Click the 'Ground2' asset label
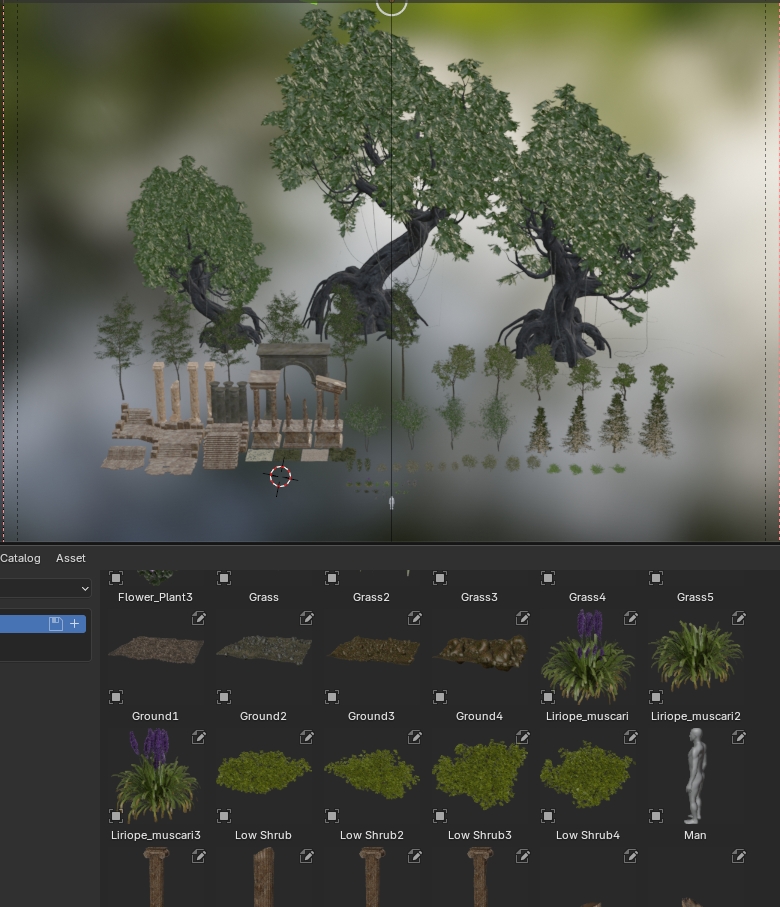Viewport: 780px width, 907px height. [x=263, y=716]
